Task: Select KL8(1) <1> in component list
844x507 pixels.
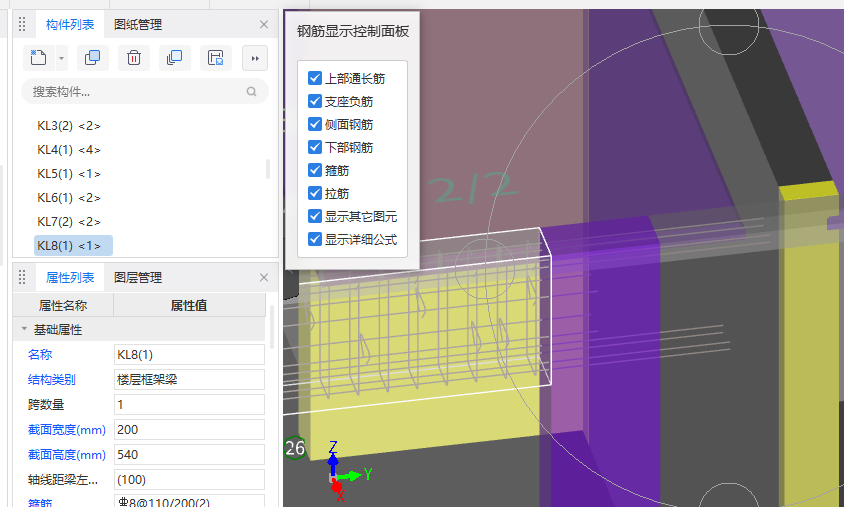Action: coord(73,245)
